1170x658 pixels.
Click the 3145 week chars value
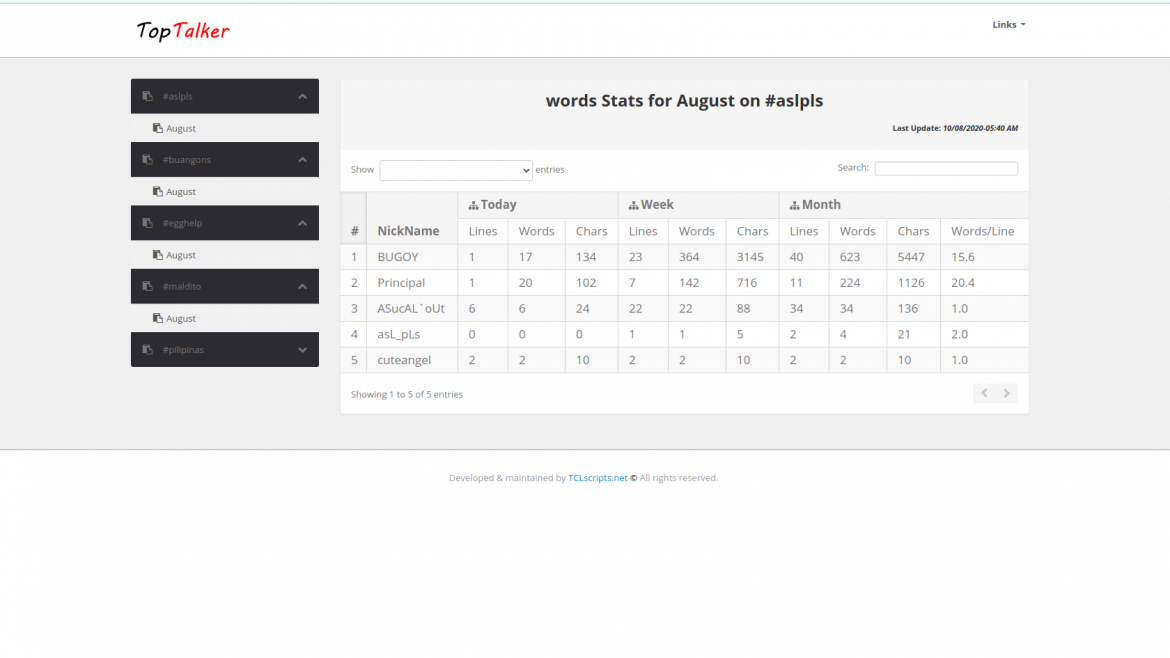[x=750, y=257]
